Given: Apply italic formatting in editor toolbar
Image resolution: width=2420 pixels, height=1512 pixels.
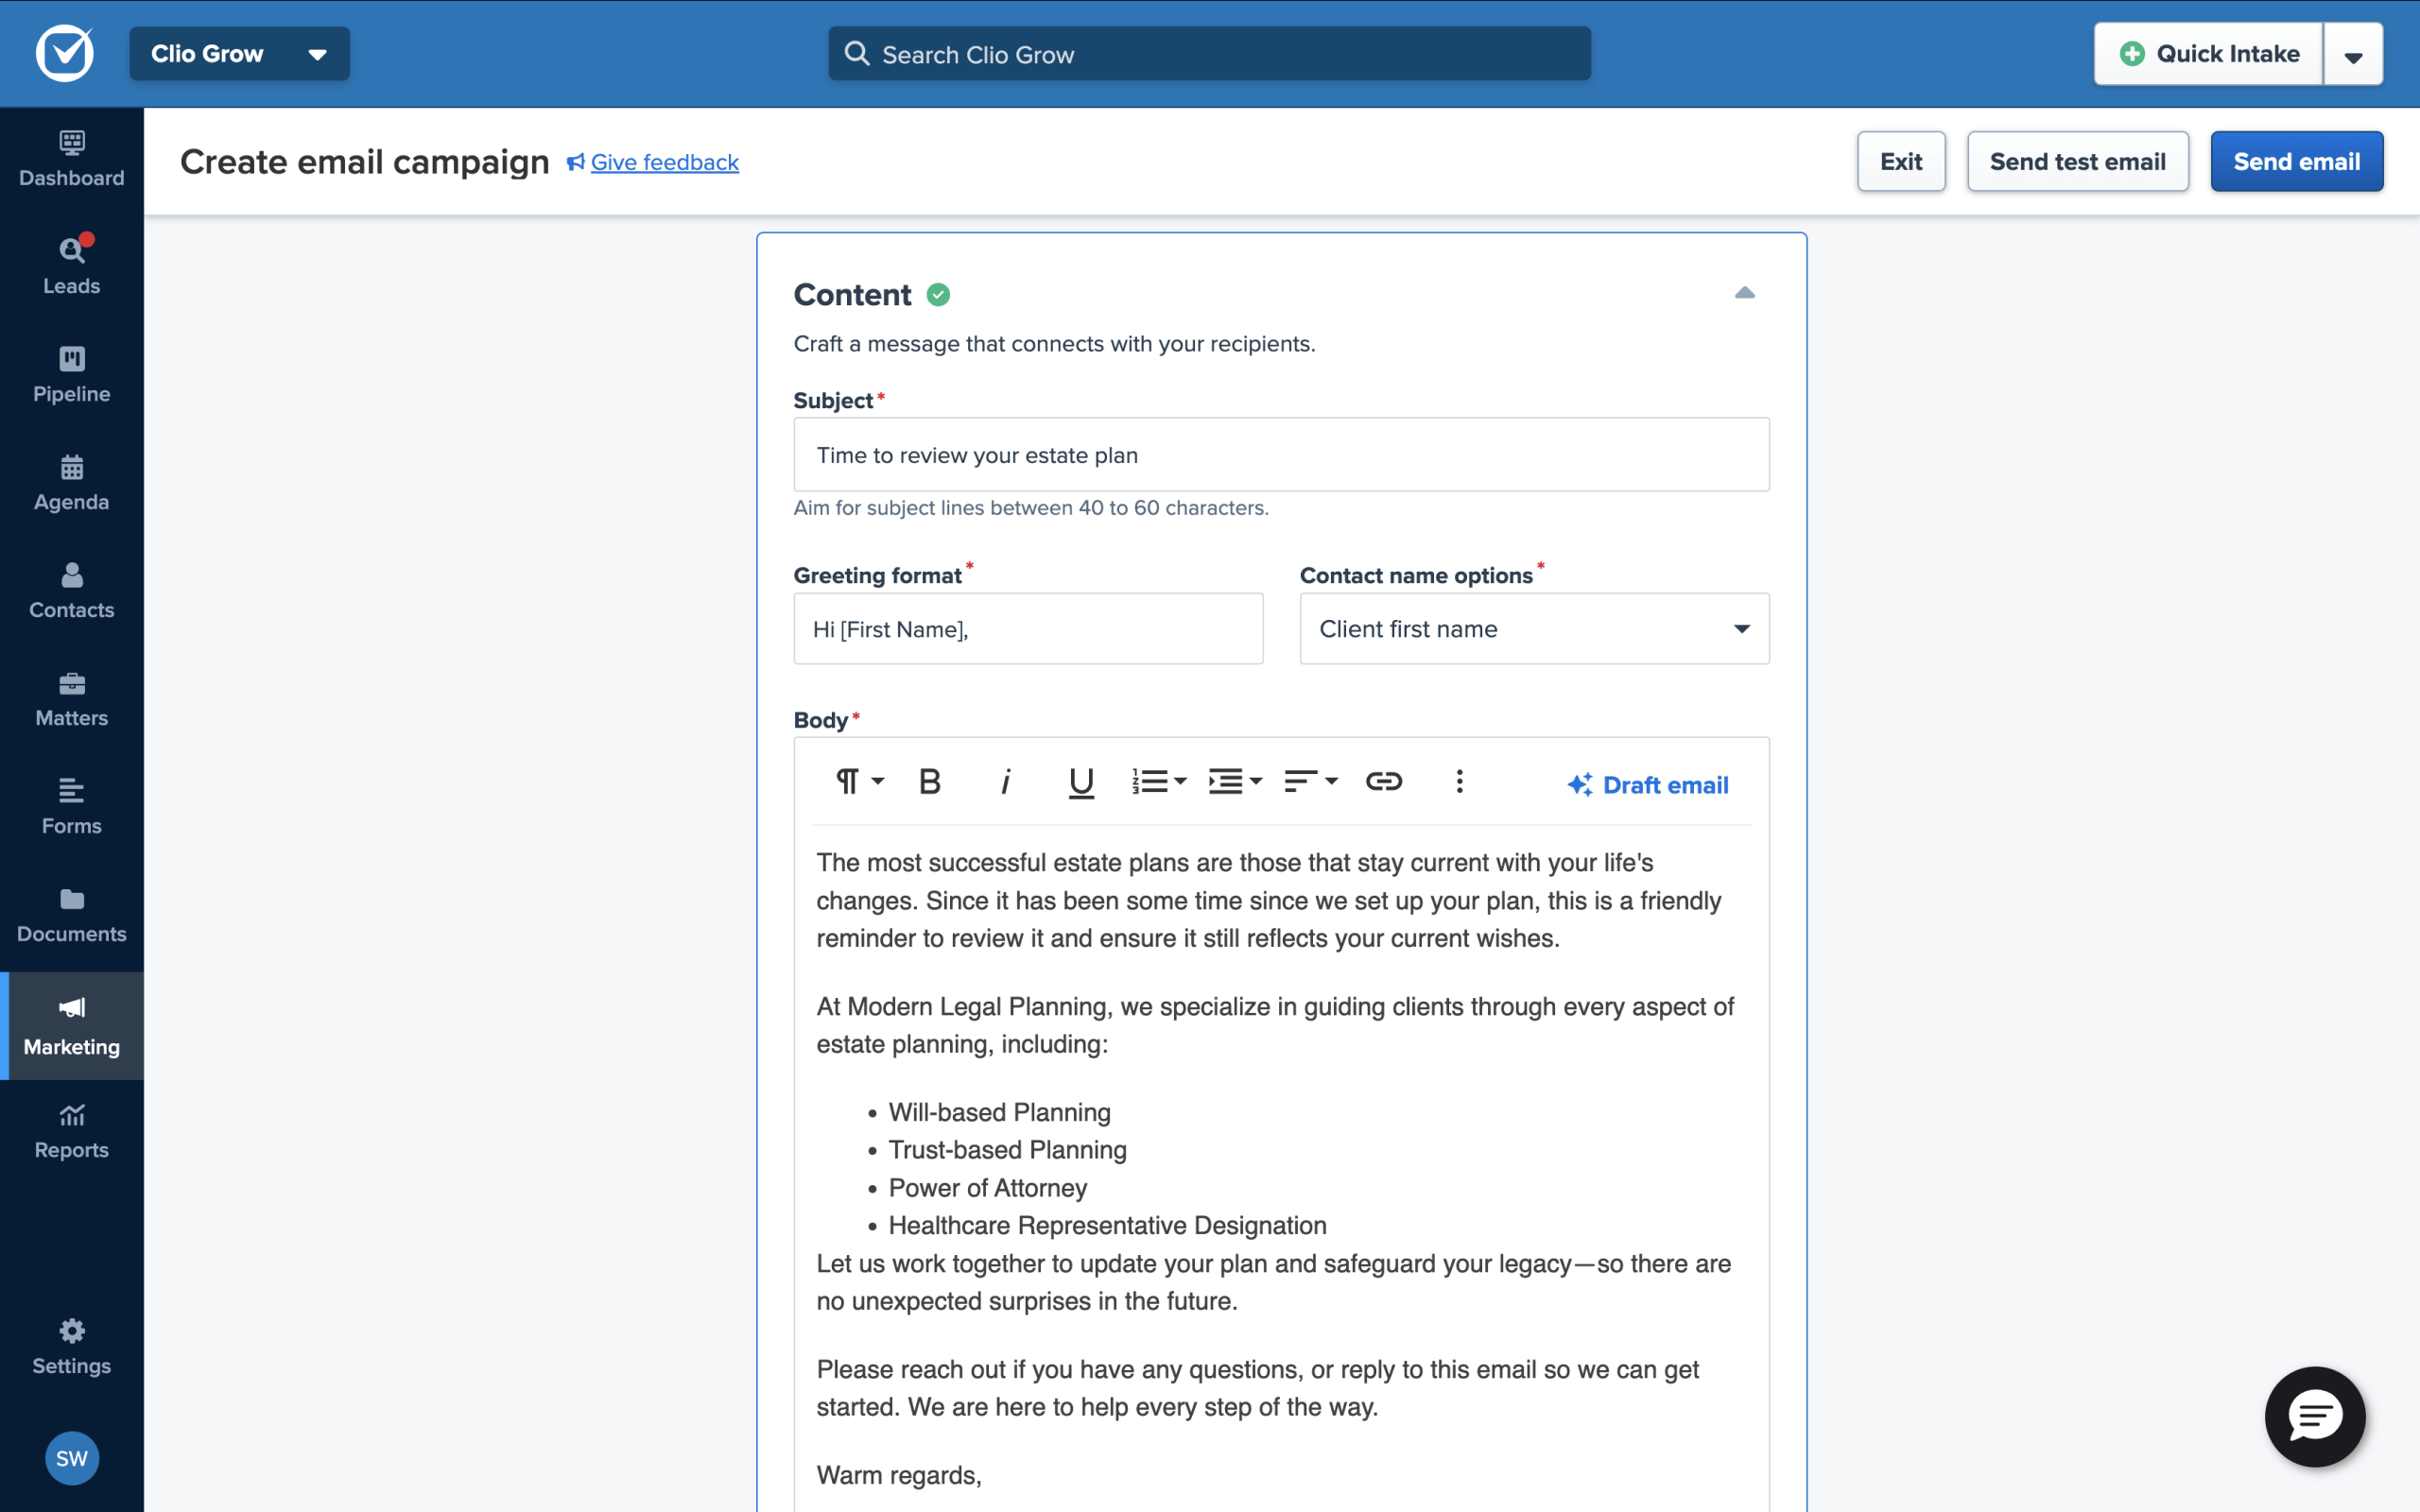Looking at the screenshot, I should [x=1005, y=782].
